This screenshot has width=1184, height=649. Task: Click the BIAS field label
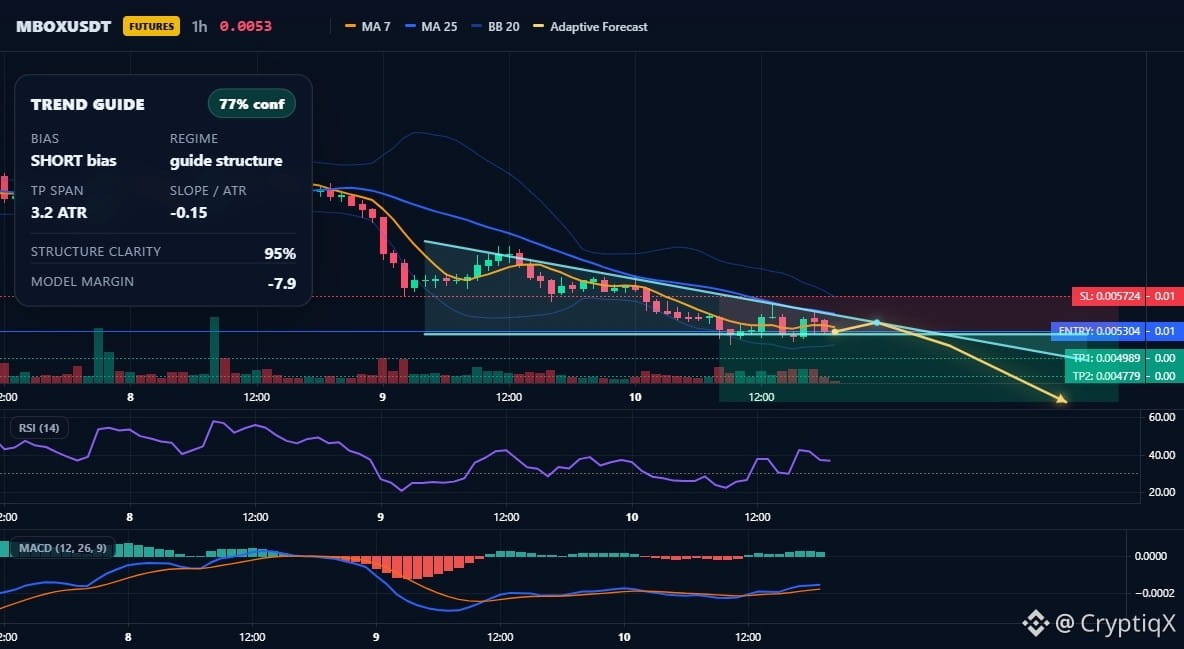45,139
